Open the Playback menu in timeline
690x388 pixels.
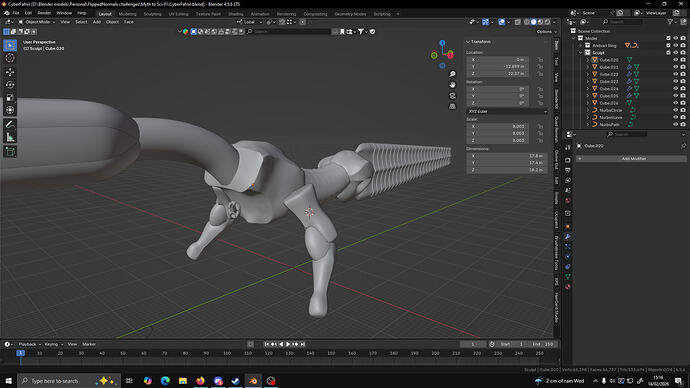[29, 344]
